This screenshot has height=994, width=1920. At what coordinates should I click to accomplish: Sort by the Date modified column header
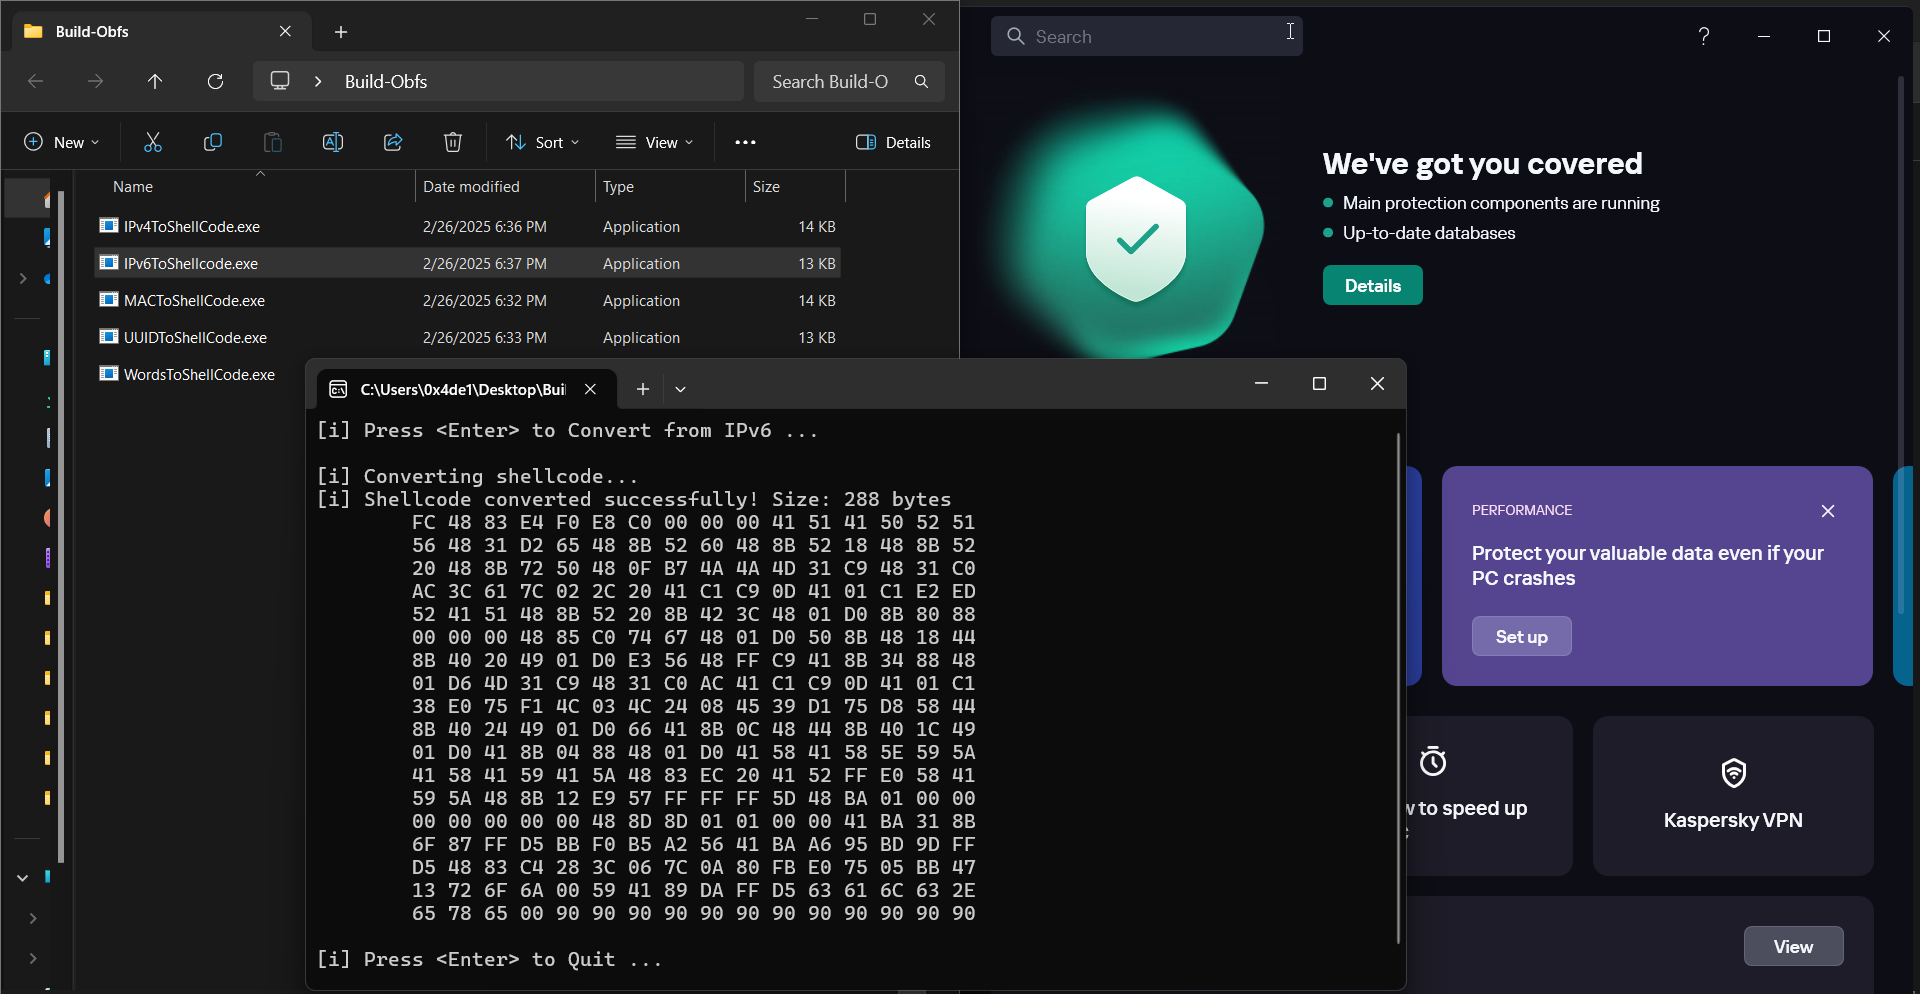505,187
